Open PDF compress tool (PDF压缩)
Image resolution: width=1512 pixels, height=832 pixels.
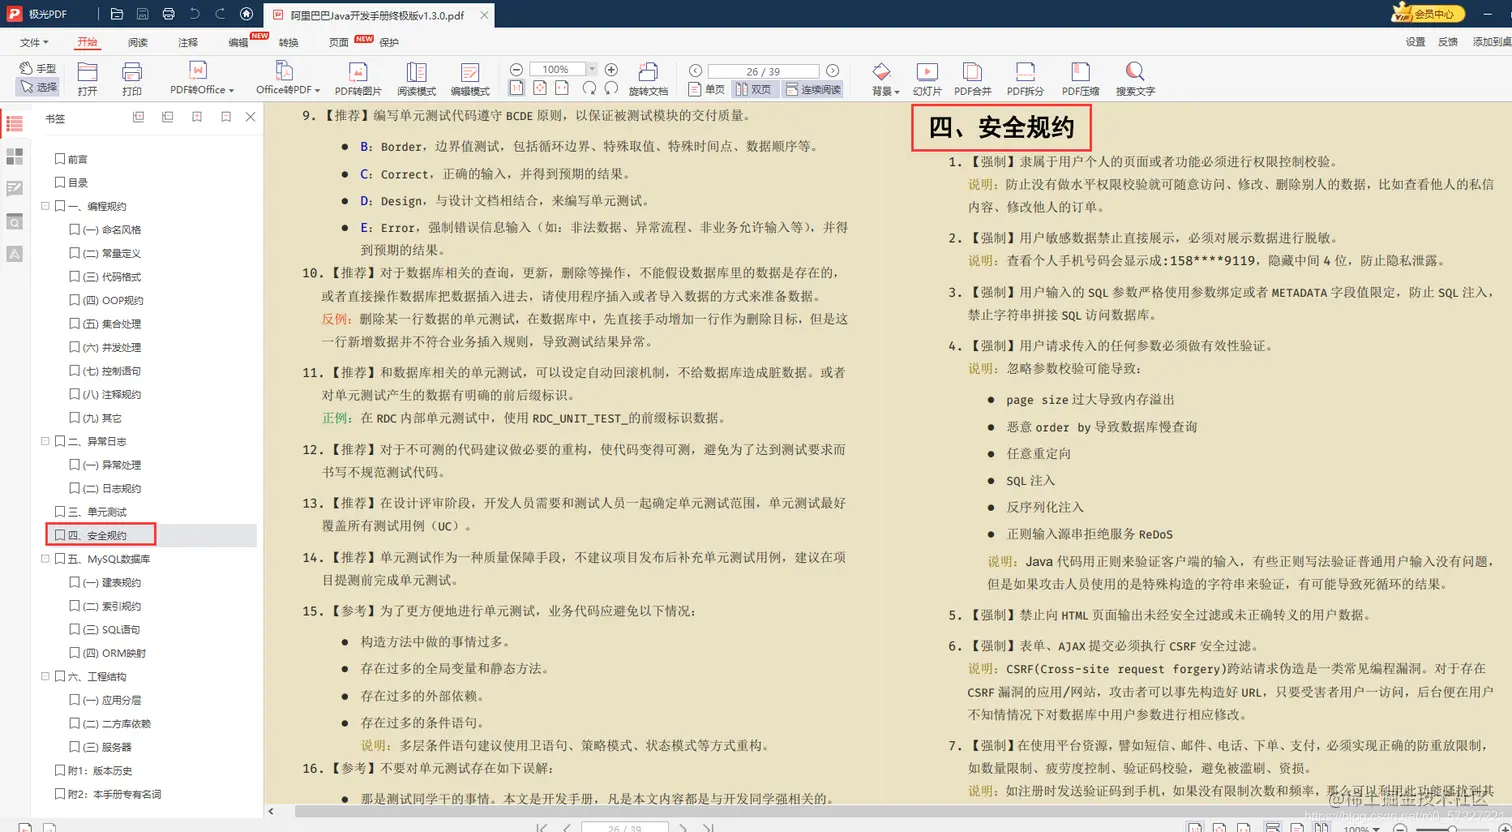coord(1080,78)
